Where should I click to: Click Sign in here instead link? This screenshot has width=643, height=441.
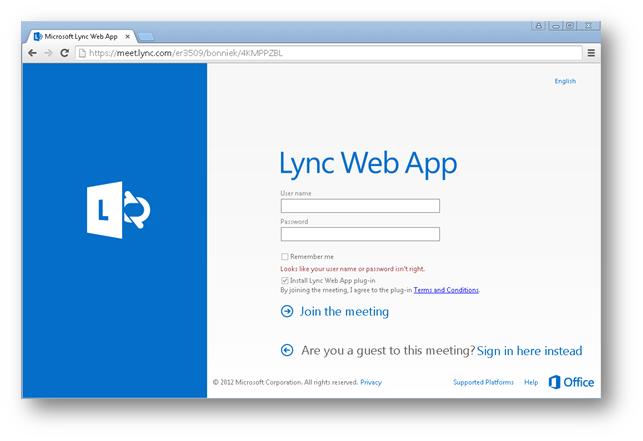coord(529,351)
